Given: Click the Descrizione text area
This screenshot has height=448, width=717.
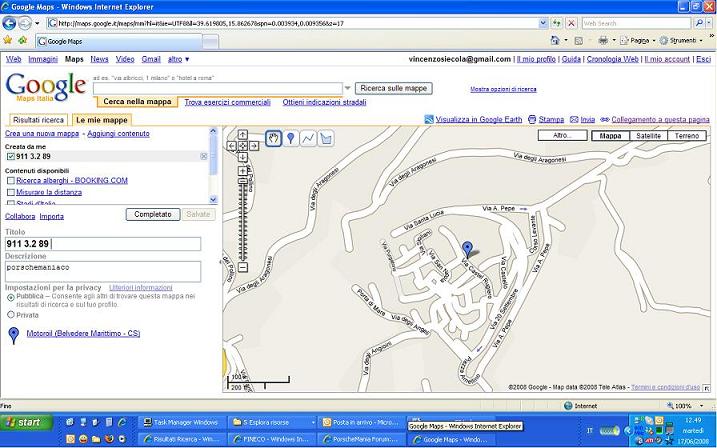Looking at the screenshot, I should pyautogui.click(x=103, y=272).
